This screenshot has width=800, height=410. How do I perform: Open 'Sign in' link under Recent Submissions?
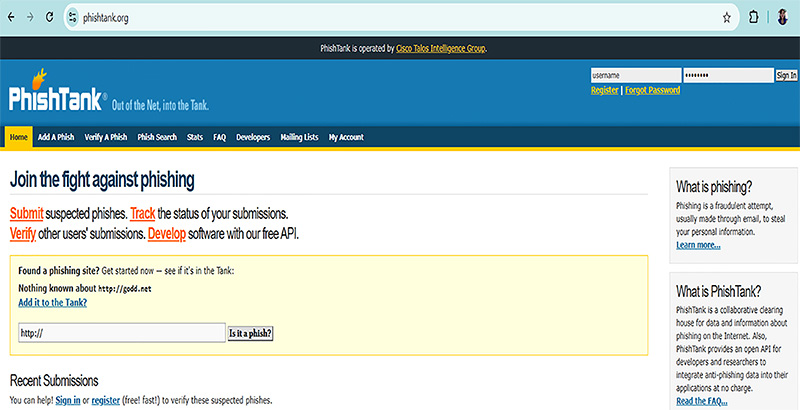pyautogui.click(x=68, y=400)
